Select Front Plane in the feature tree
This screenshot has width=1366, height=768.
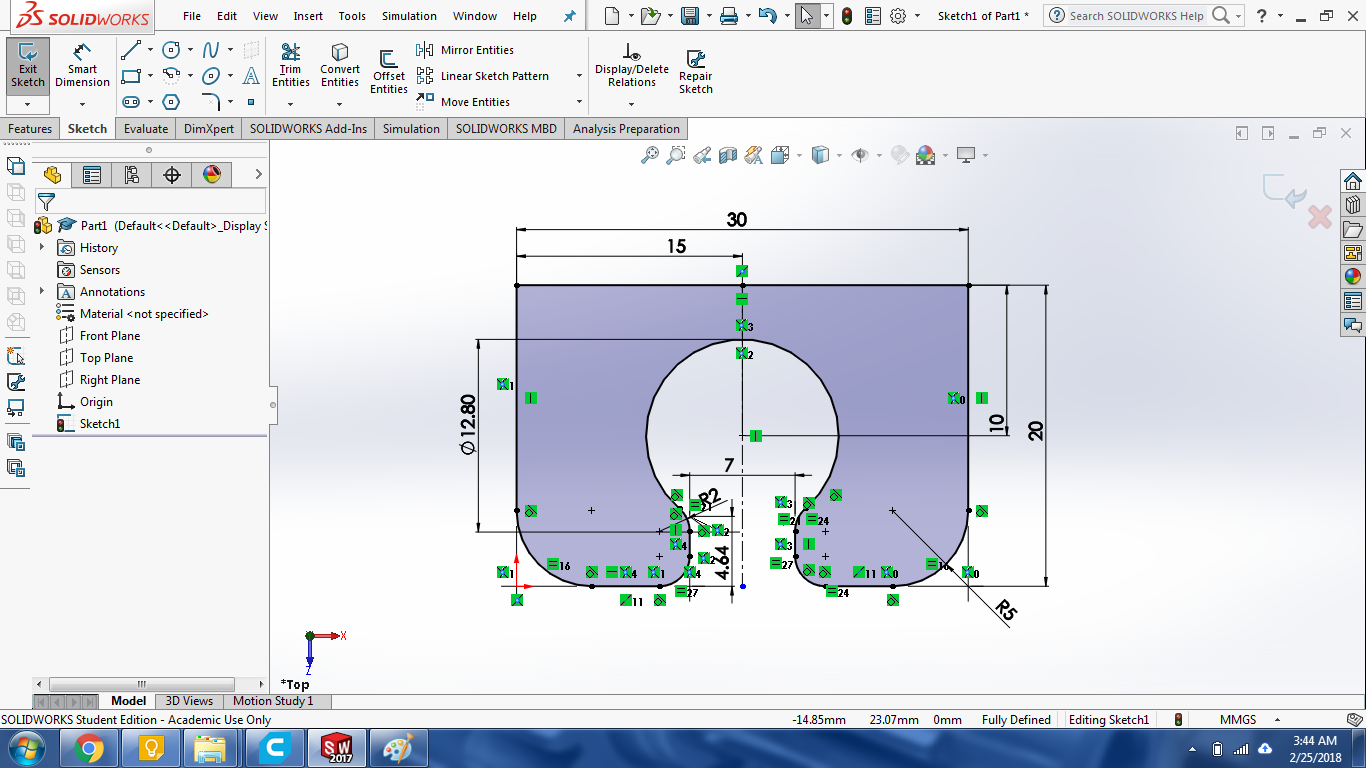point(110,336)
